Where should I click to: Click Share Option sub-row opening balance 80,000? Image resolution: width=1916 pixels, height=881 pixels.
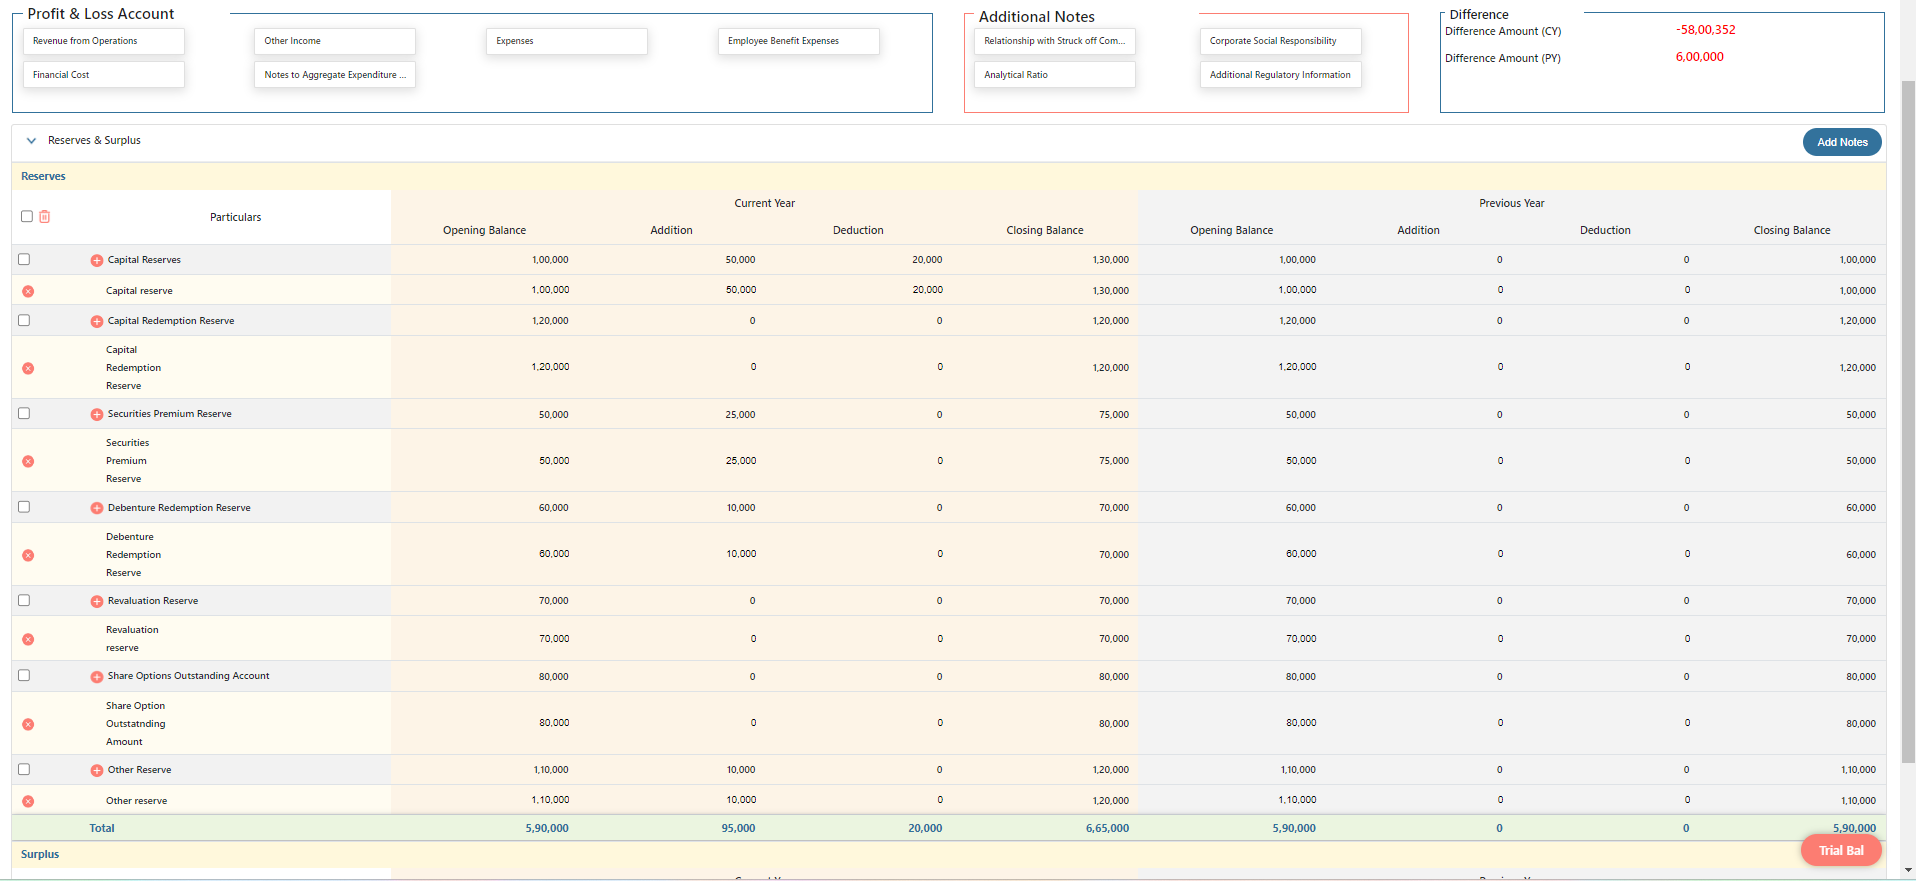[x=554, y=723]
